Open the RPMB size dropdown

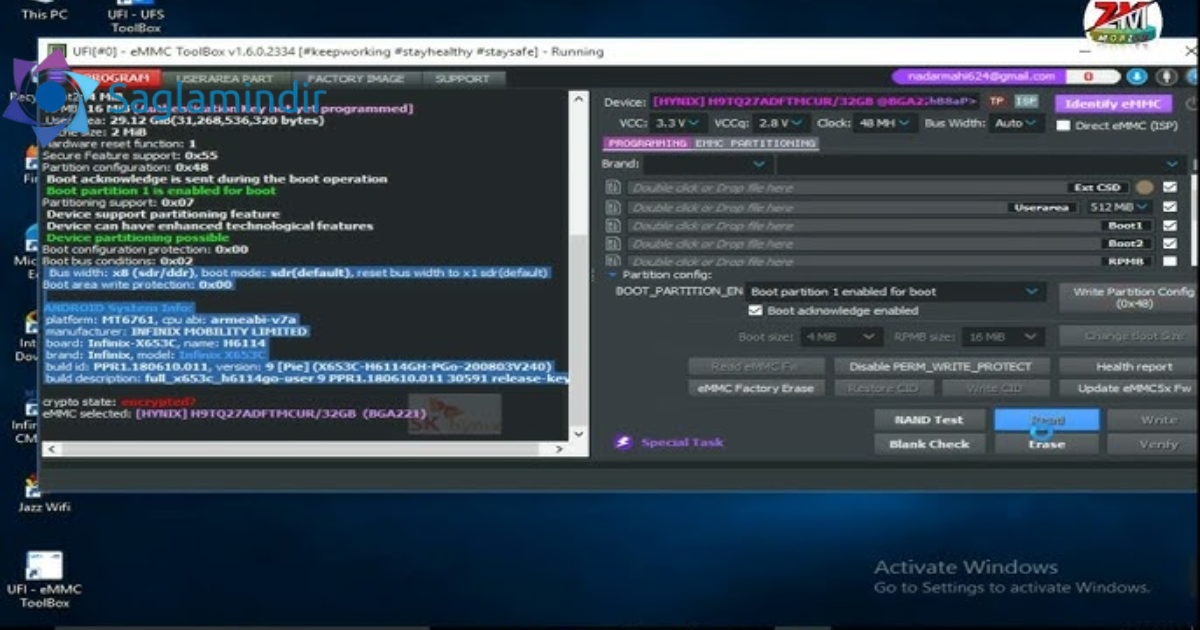point(1004,337)
